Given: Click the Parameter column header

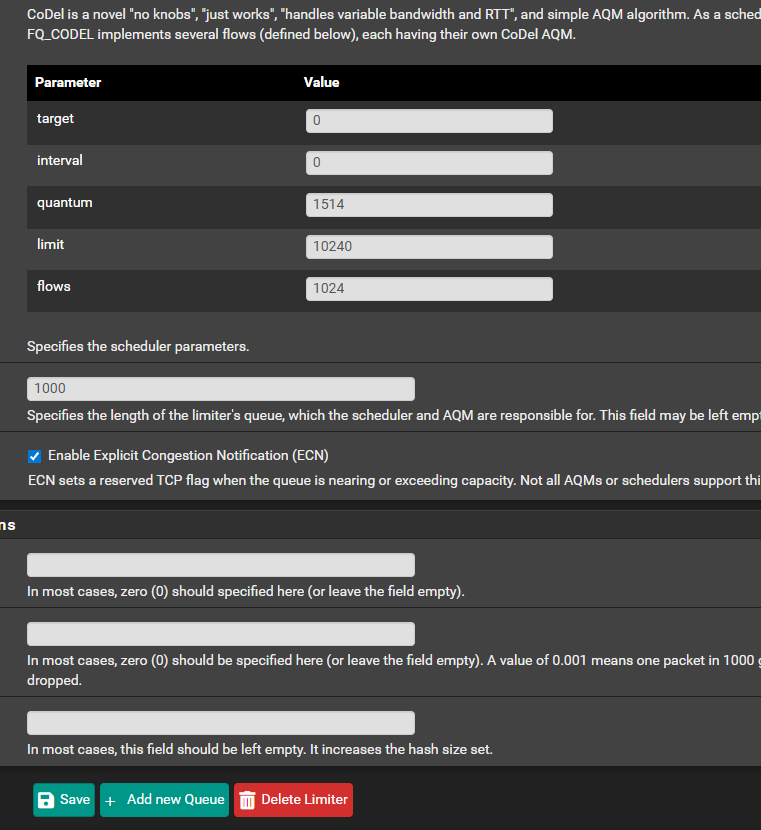Looking at the screenshot, I should [68, 83].
